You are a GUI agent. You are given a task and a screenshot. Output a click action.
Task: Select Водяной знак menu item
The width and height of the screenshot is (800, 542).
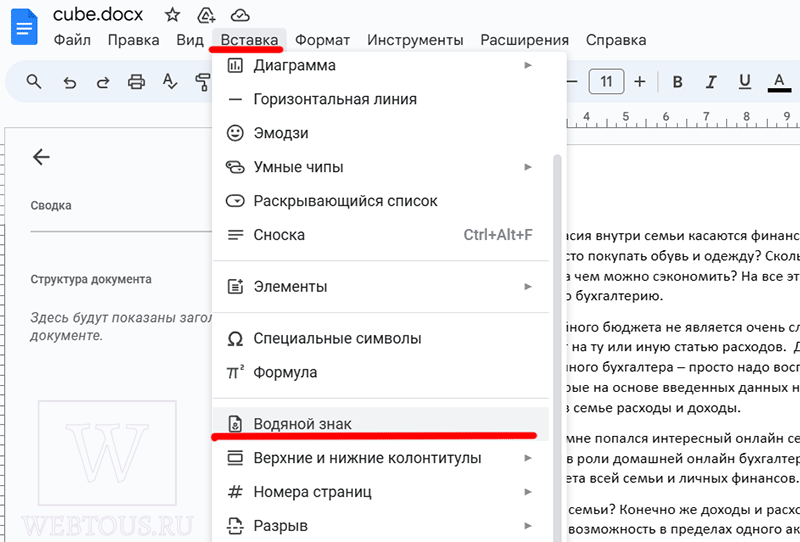click(381, 424)
